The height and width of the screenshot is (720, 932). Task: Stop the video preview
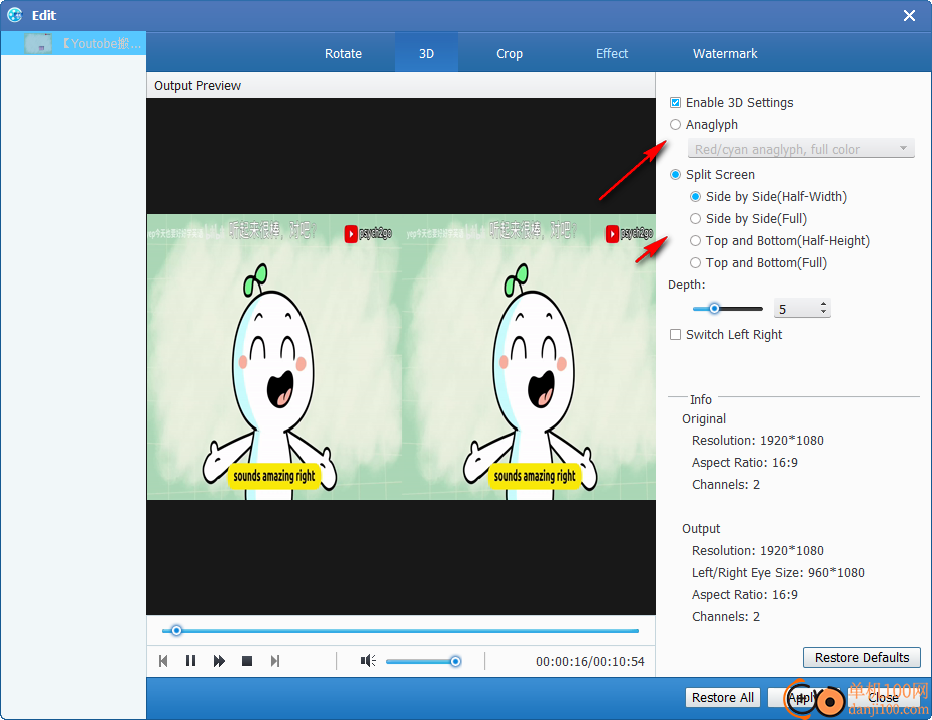click(x=247, y=661)
